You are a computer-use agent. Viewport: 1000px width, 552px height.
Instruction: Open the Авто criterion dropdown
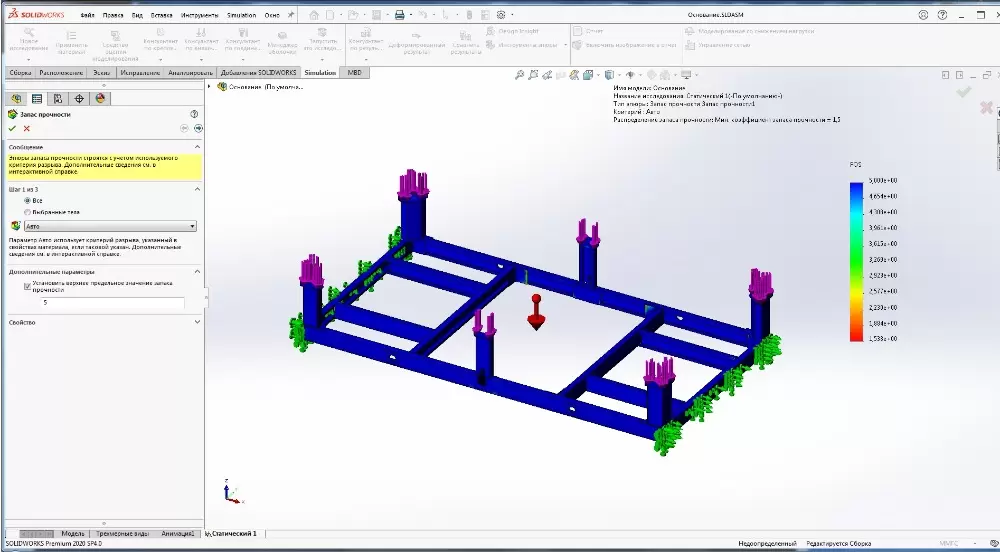(107, 226)
